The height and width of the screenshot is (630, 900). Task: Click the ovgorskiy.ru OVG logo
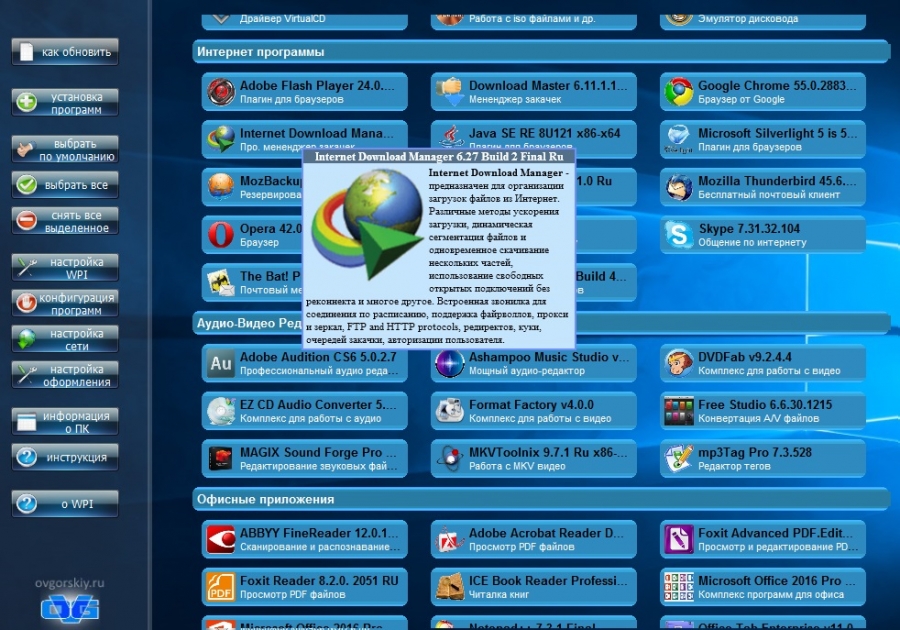coord(69,609)
